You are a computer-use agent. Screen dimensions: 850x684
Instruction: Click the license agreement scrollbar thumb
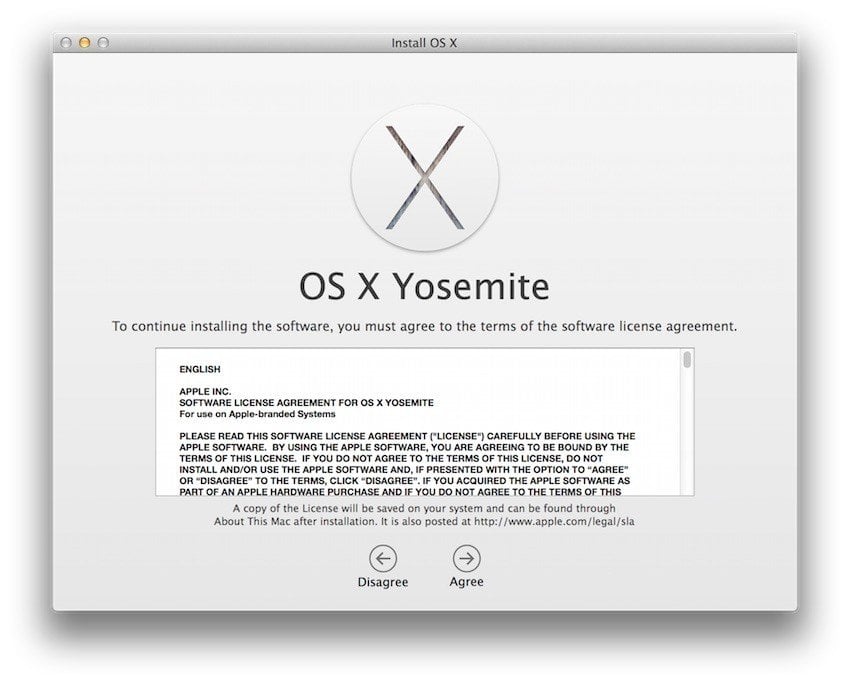coord(687,359)
